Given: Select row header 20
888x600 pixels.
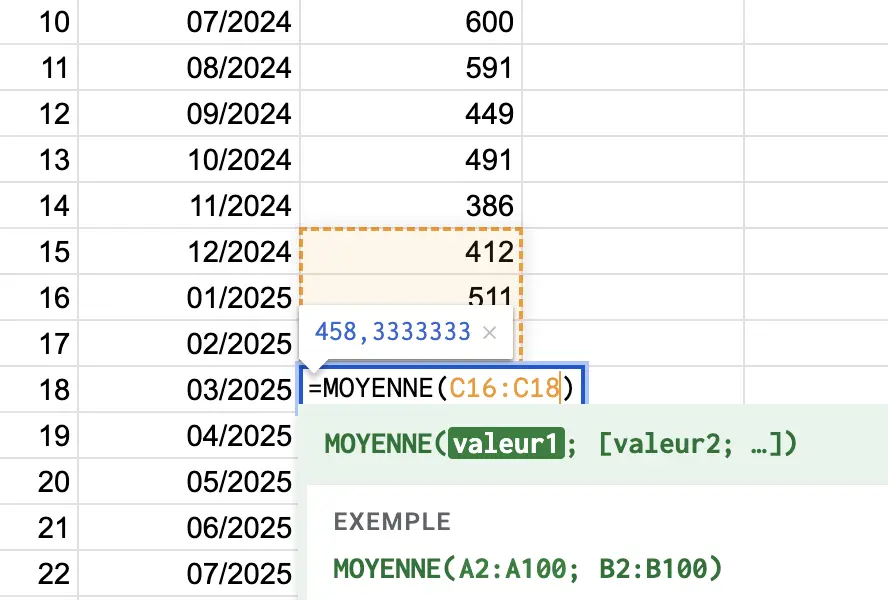Looking at the screenshot, I should [39, 481].
